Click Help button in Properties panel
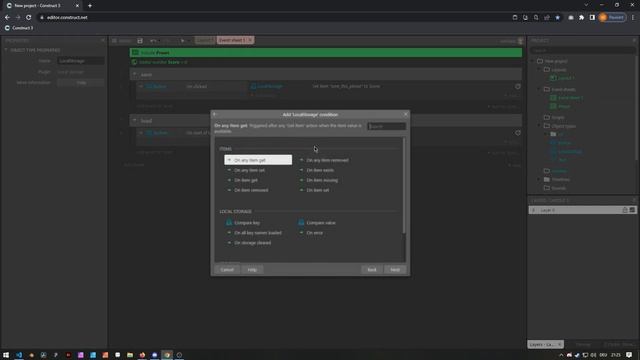The height and width of the screenshot is (360, 640). [81, 83]
